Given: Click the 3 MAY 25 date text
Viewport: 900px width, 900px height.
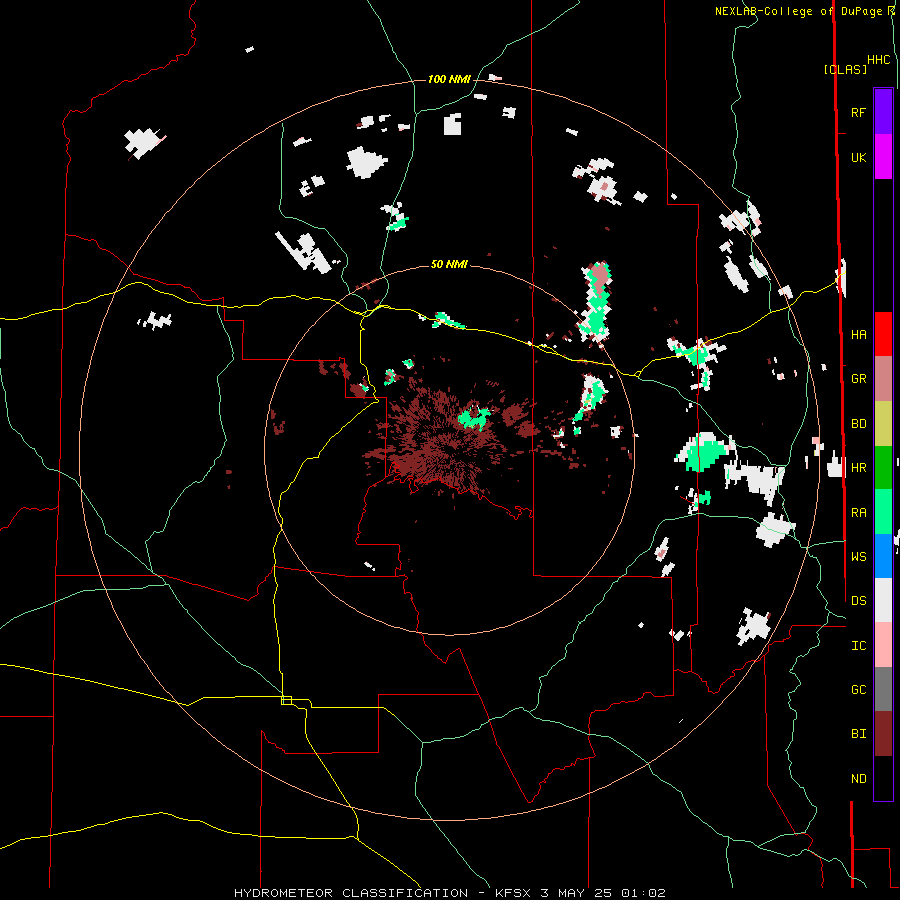Looking at the screenshot, I should 578,893.
